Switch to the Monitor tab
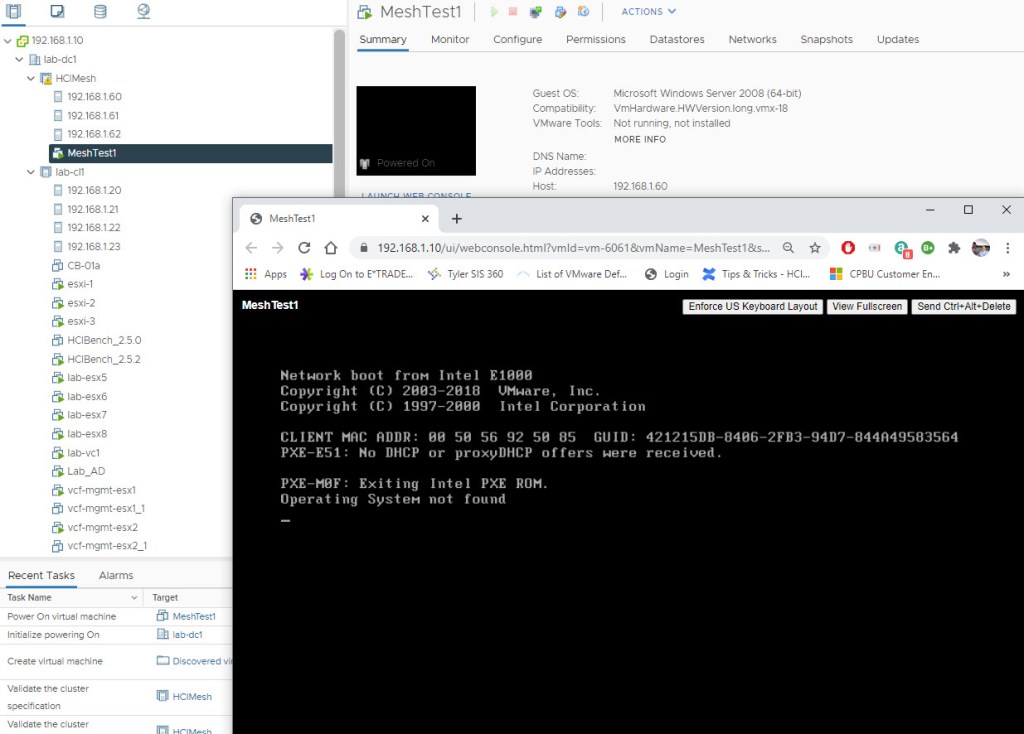Viewport: 1024px width, 734px height. click(x=450, y=40)
